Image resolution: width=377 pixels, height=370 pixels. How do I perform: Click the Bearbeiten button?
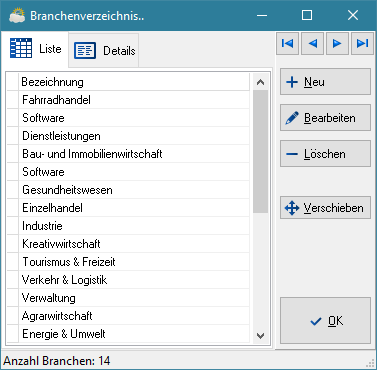(325, 118)
